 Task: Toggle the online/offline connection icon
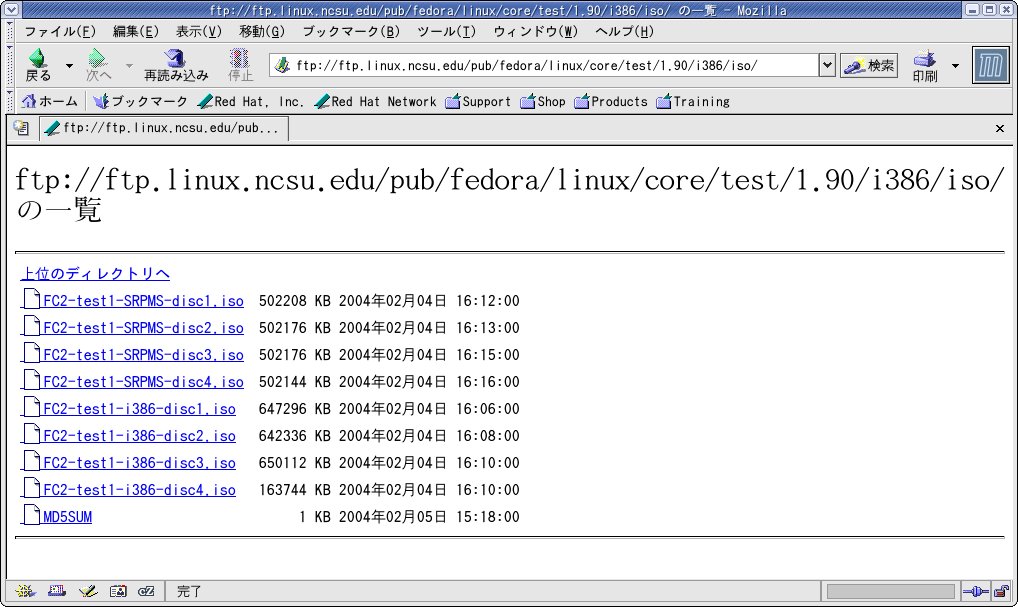click(x=972, y=591)
